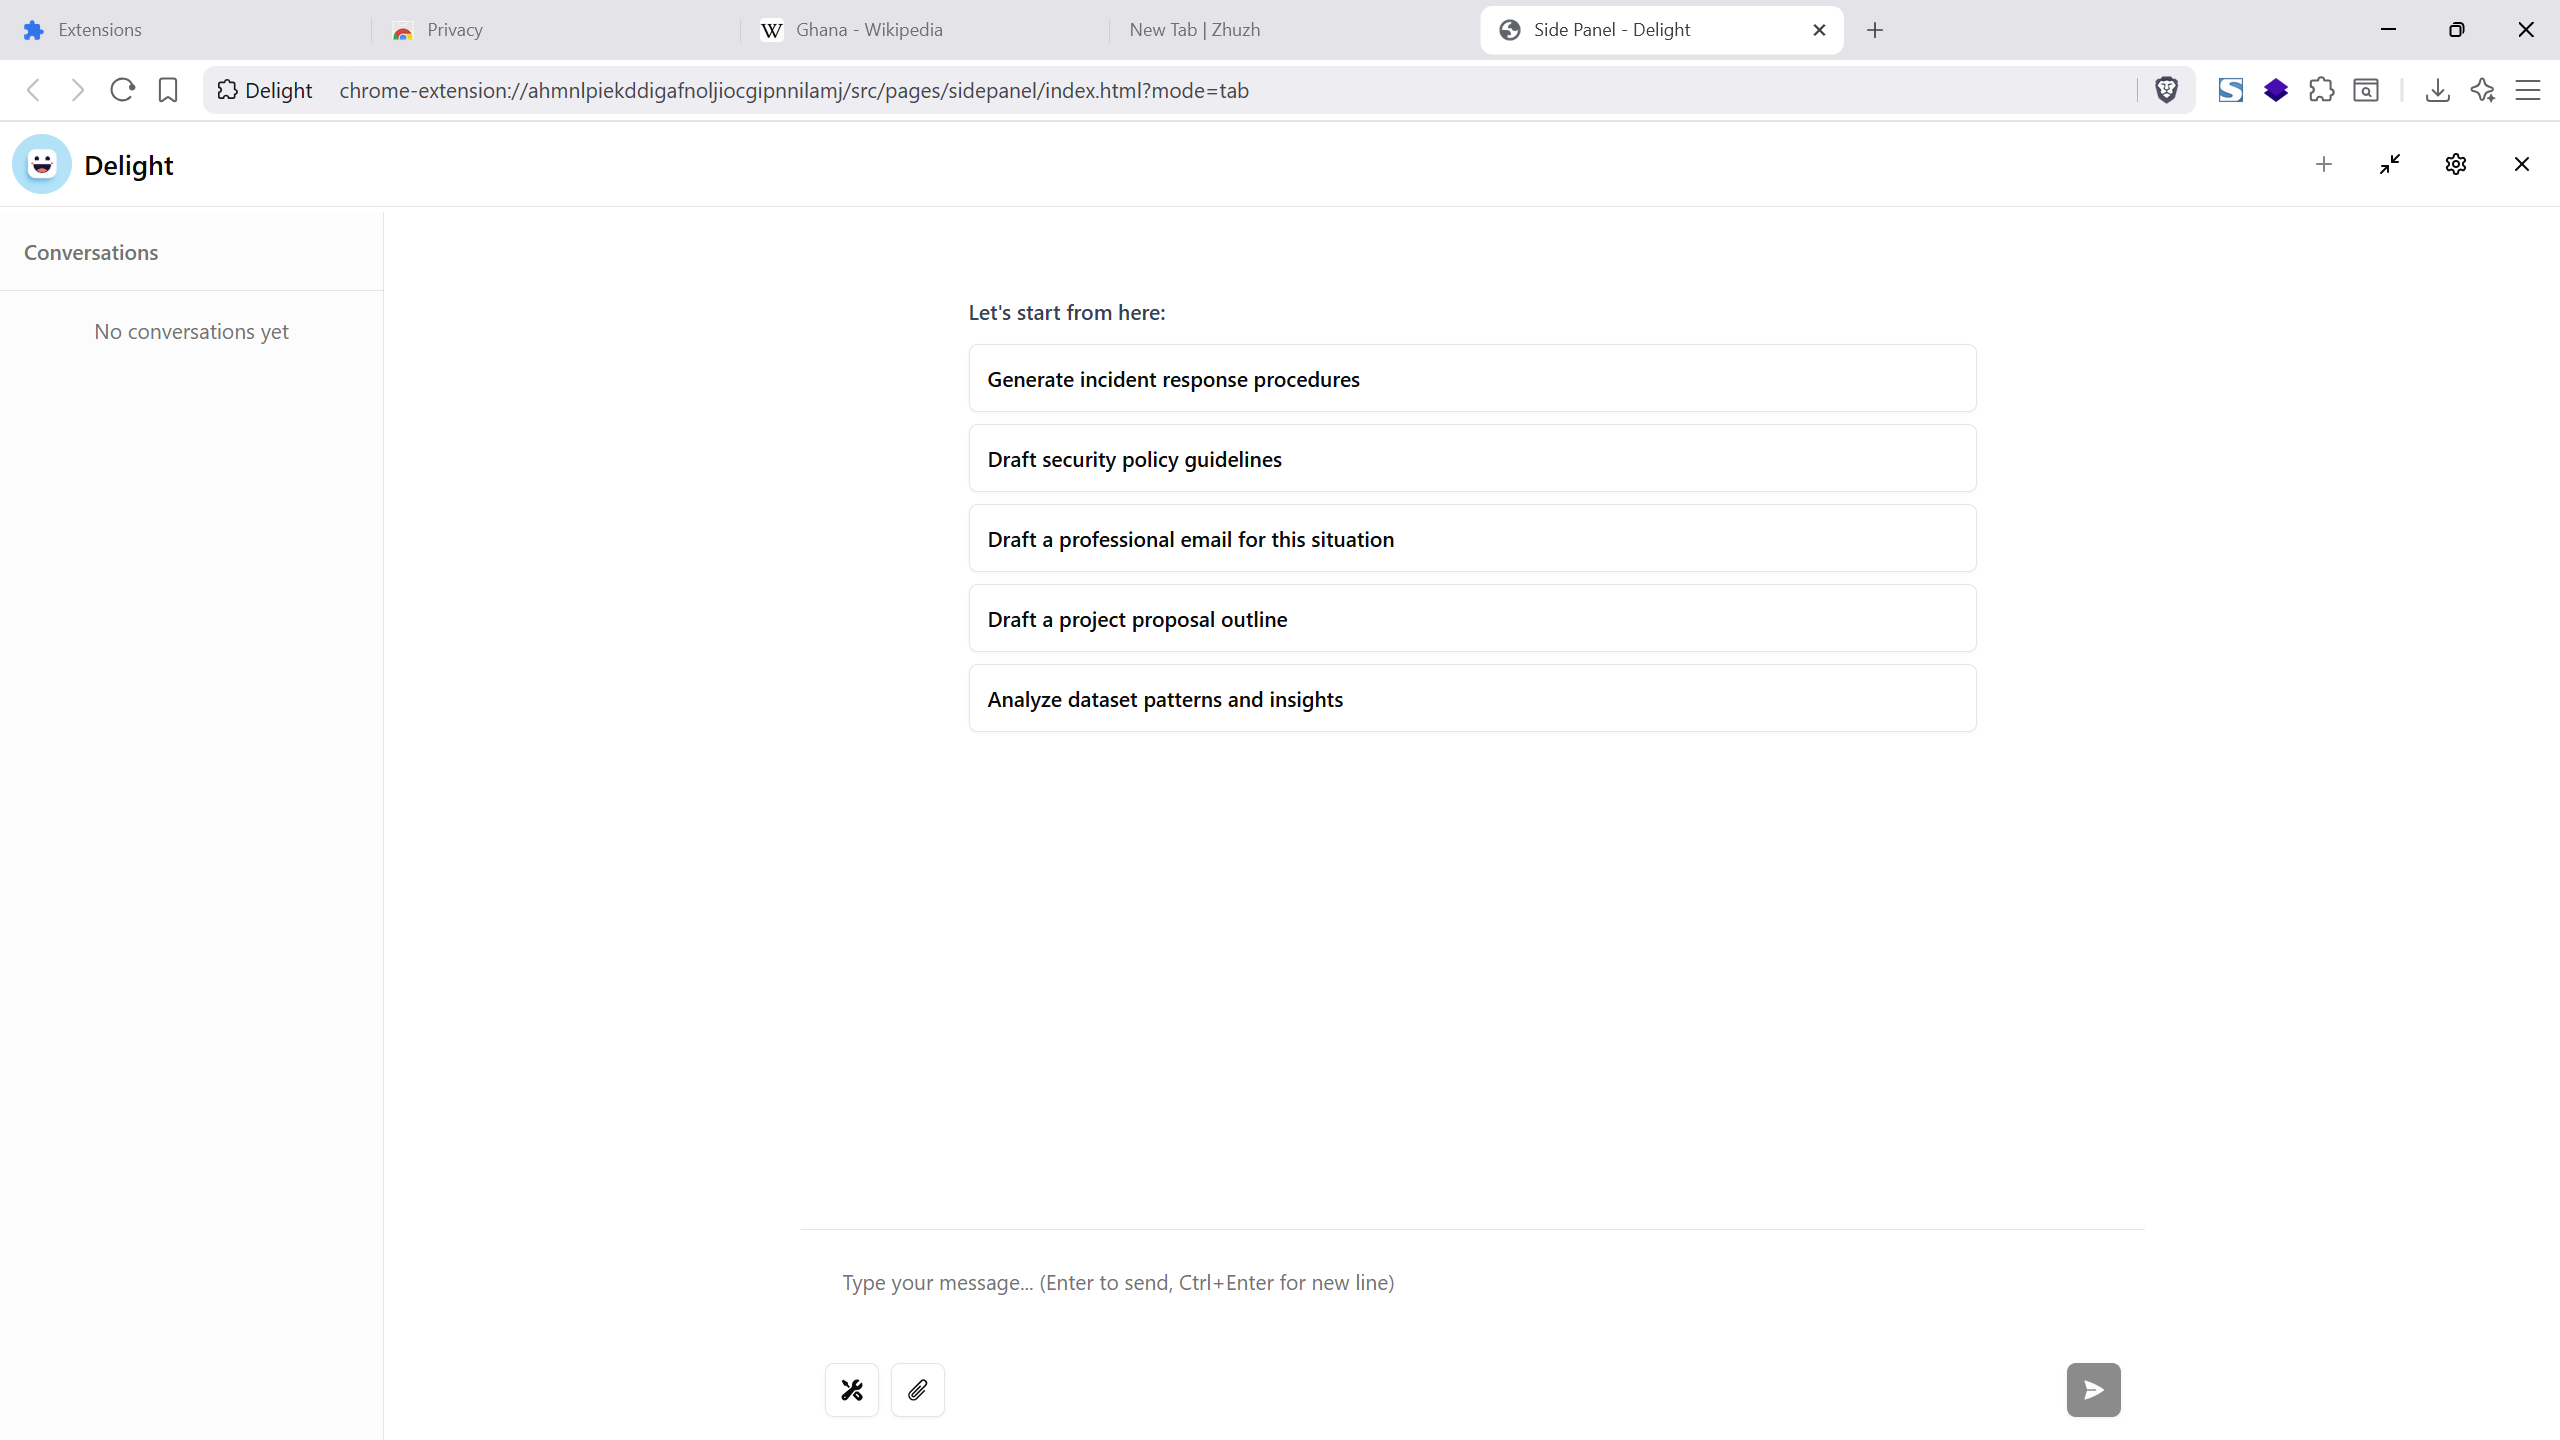Image resolution: width=2560 pixels, height=1440 pixels.
Task: Choose Draft security policy guidelines suggestion
Action: coord(1472,459)
